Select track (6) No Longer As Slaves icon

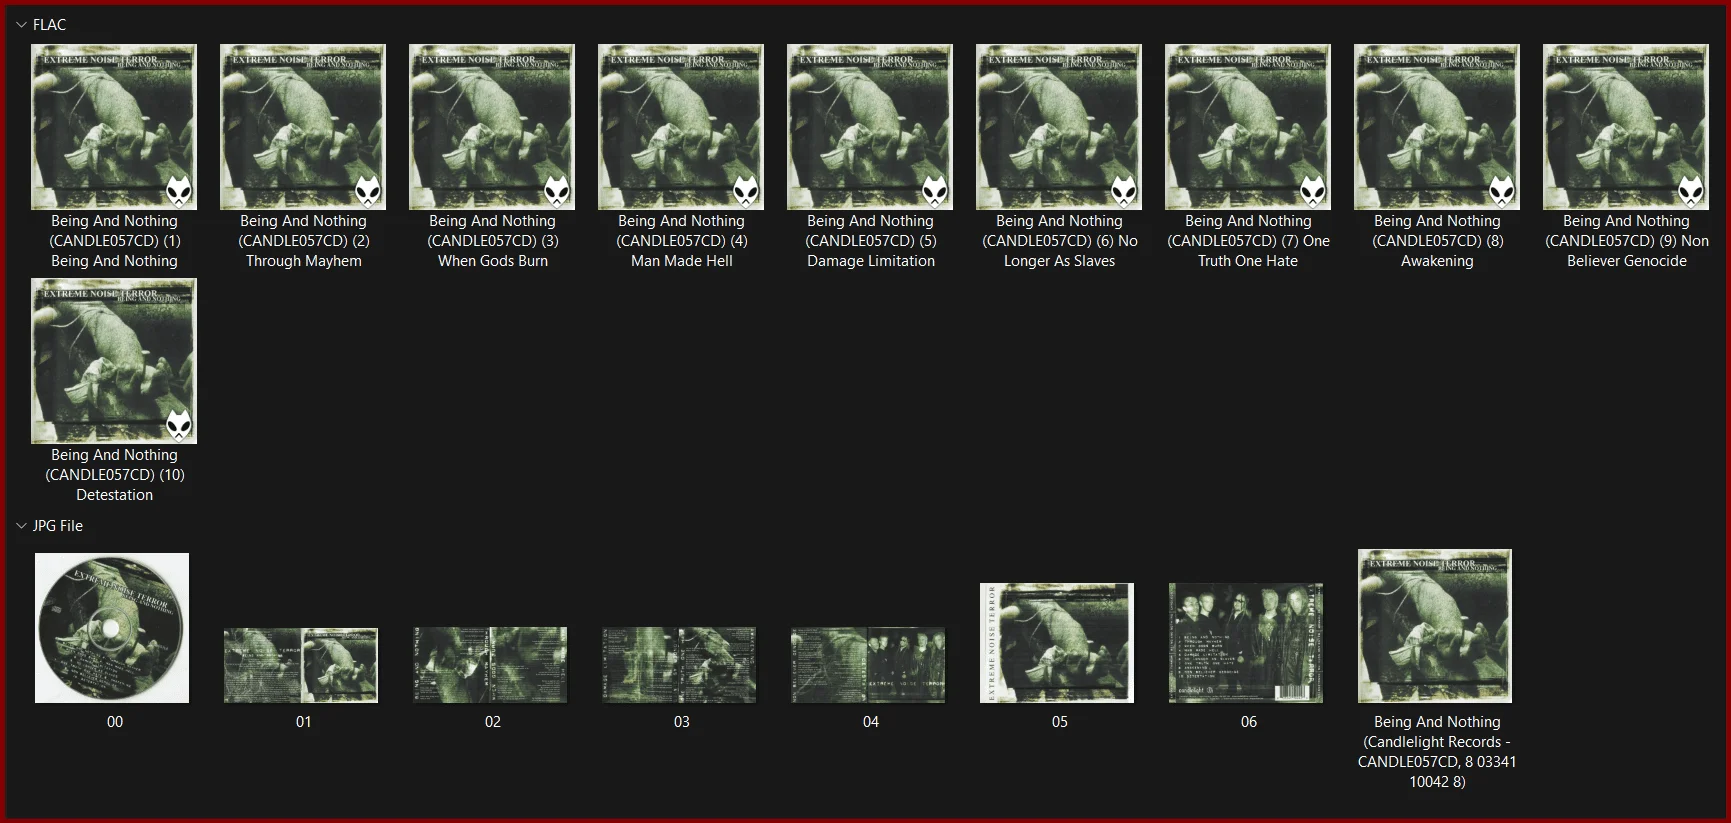coord(1059,127)
